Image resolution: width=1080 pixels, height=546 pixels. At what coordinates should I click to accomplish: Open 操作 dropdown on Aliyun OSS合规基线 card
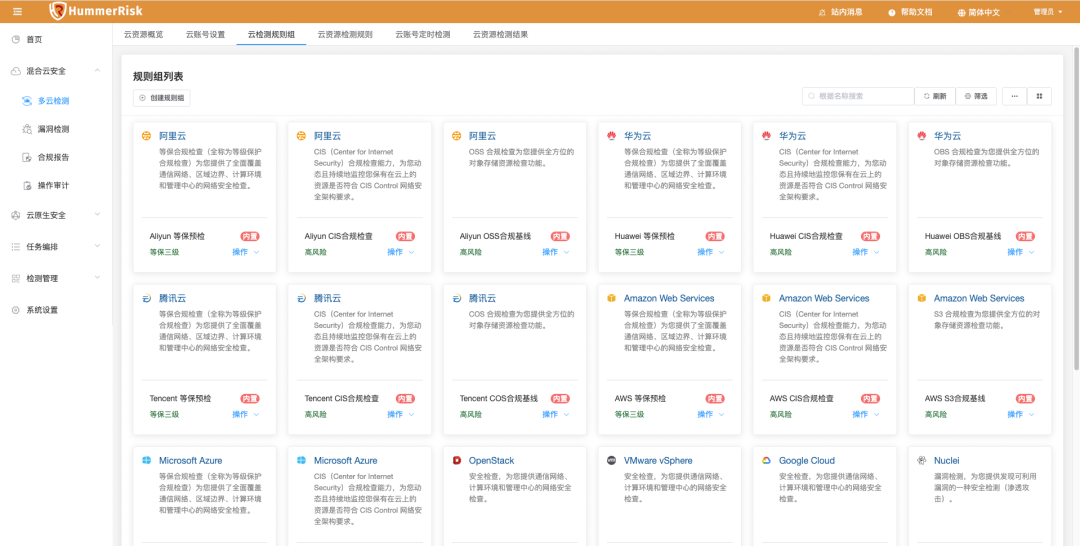556,252
